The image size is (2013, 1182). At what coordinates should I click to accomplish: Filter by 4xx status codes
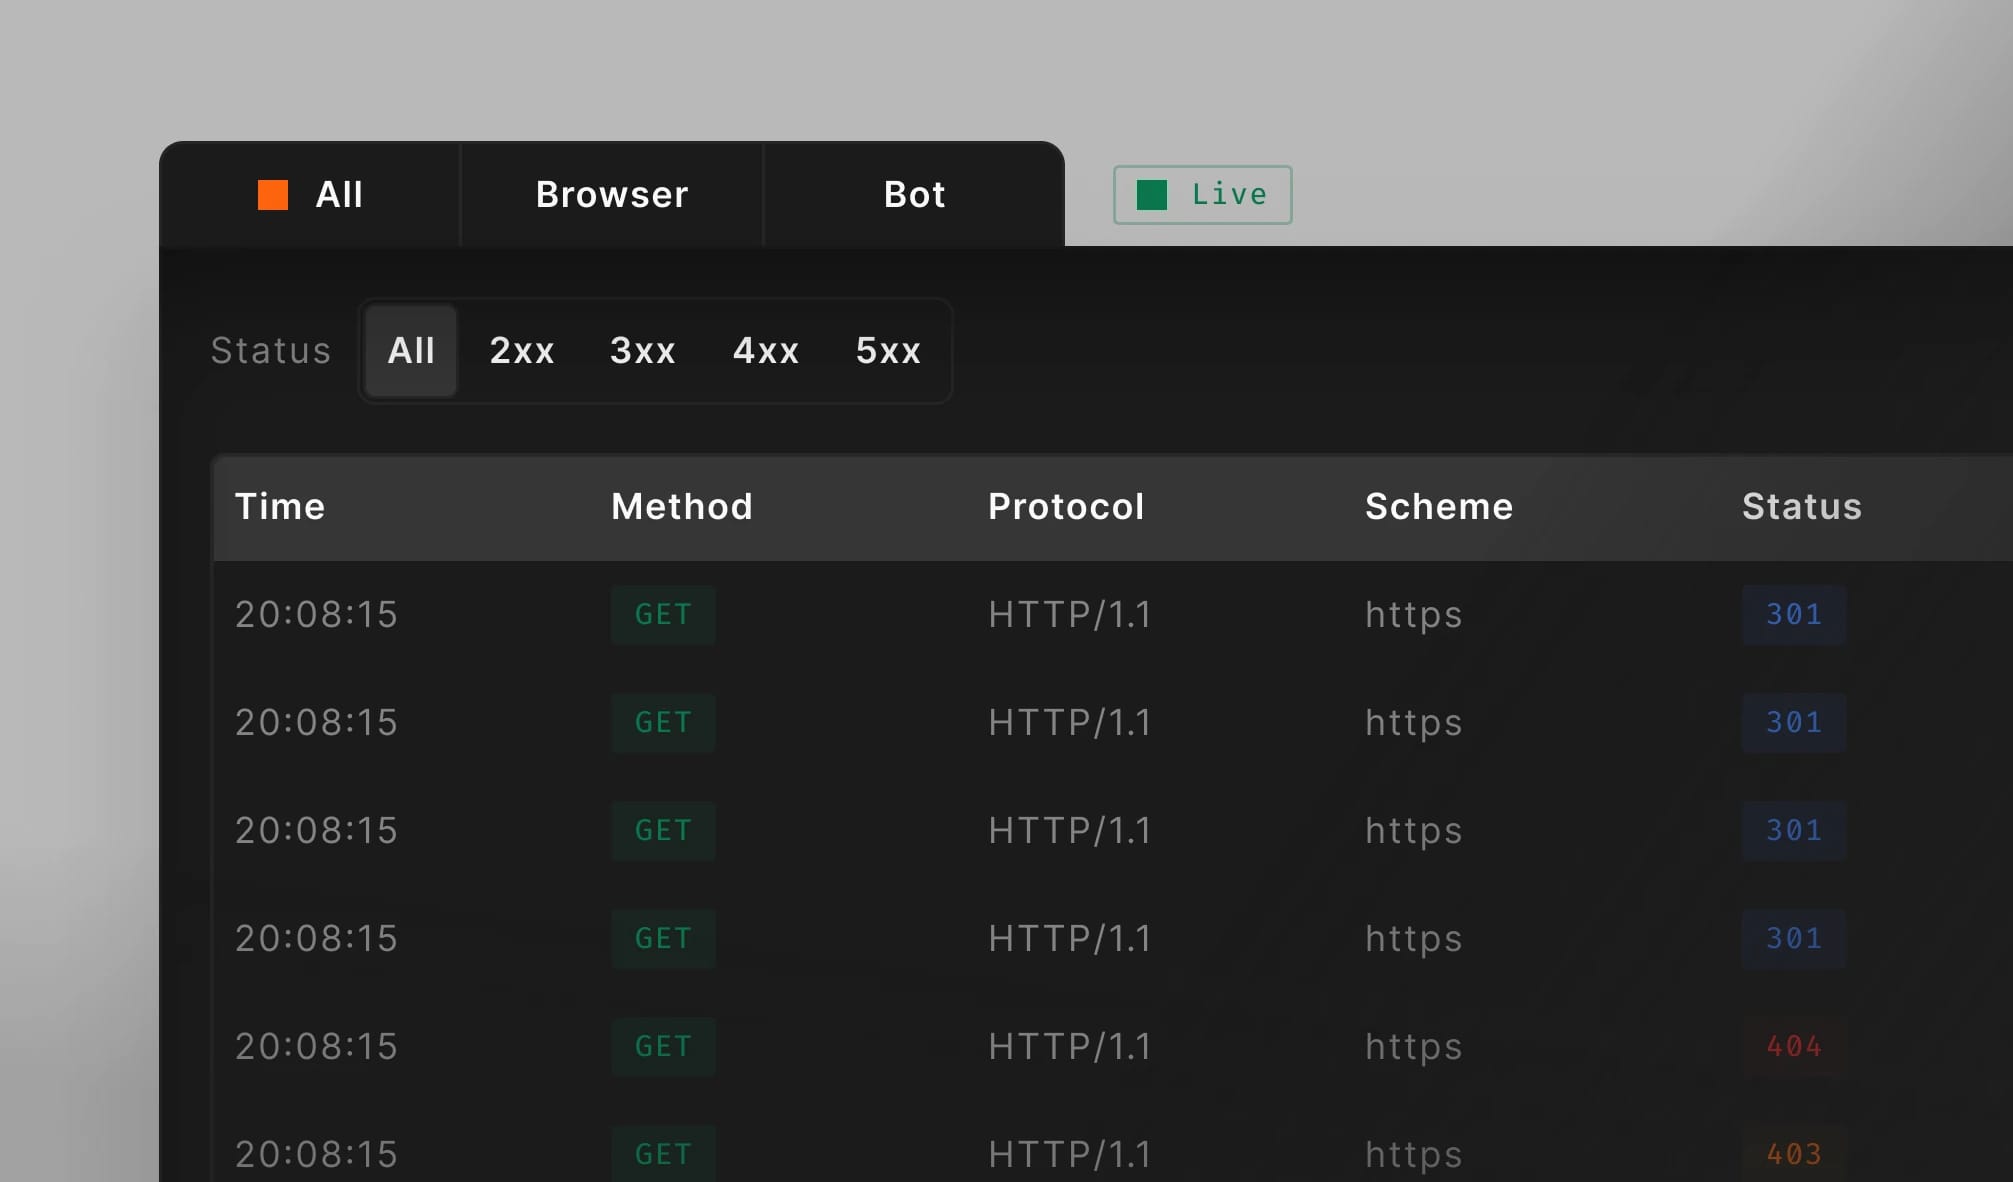[x=766, y=351]
